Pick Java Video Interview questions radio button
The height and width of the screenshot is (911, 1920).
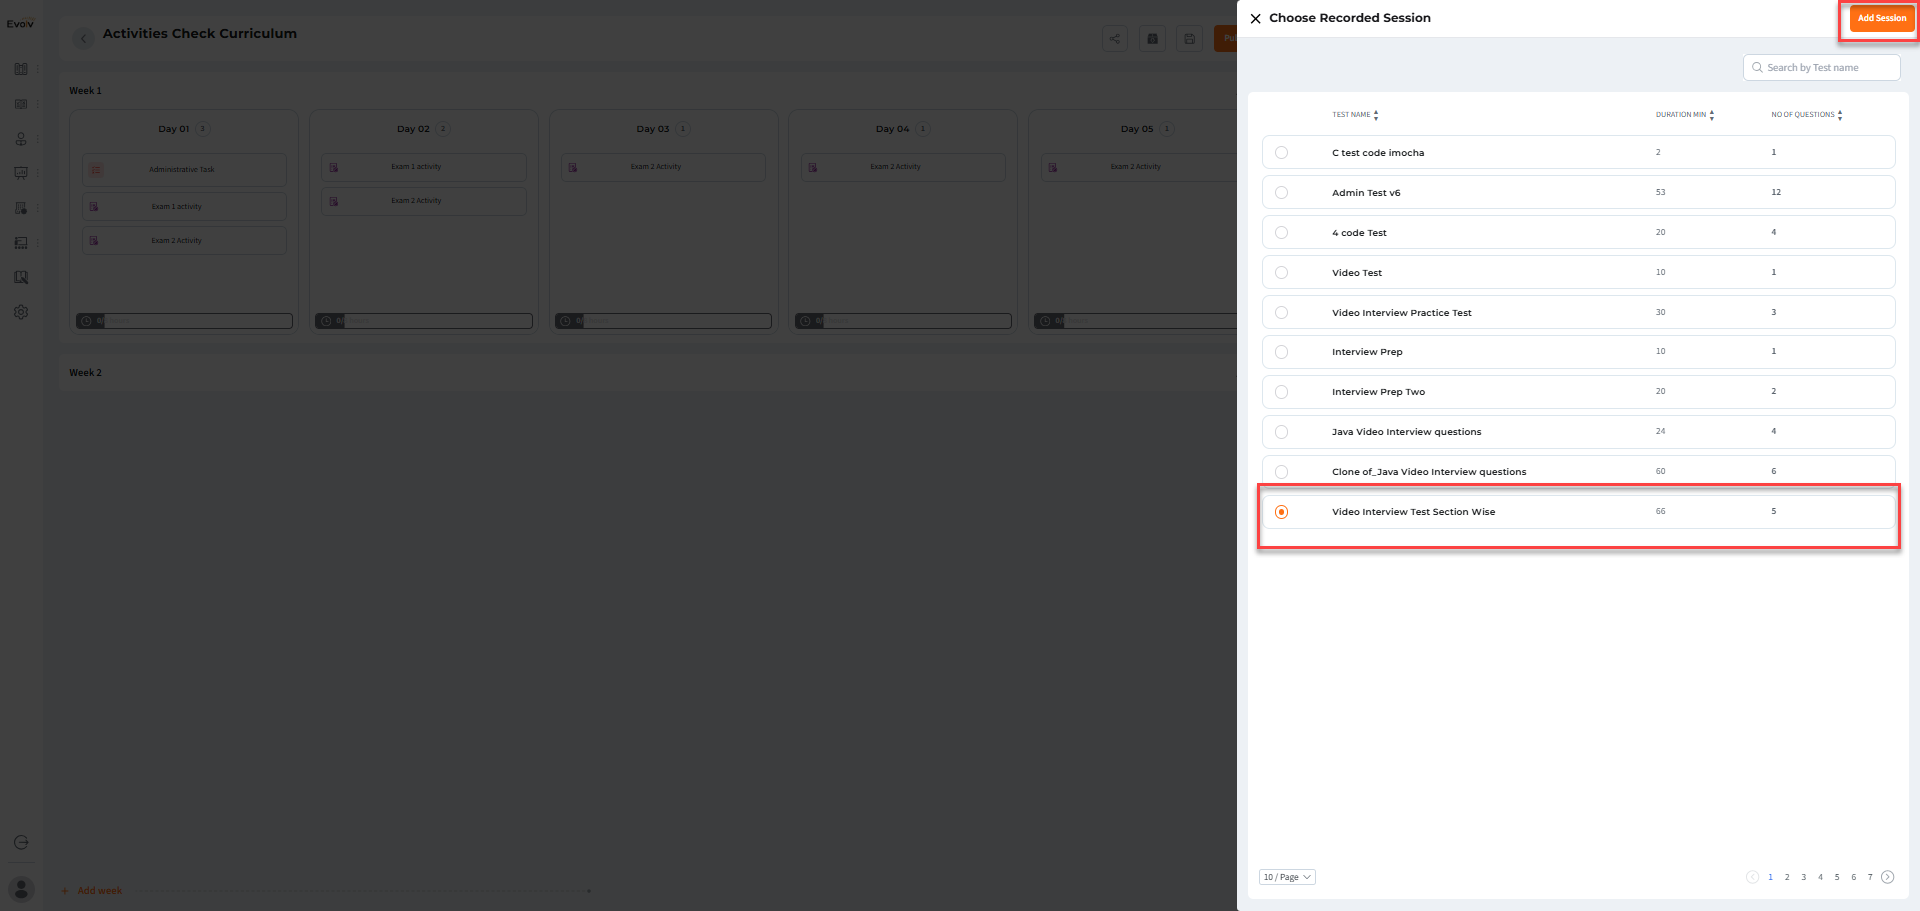coord(1281,432)
